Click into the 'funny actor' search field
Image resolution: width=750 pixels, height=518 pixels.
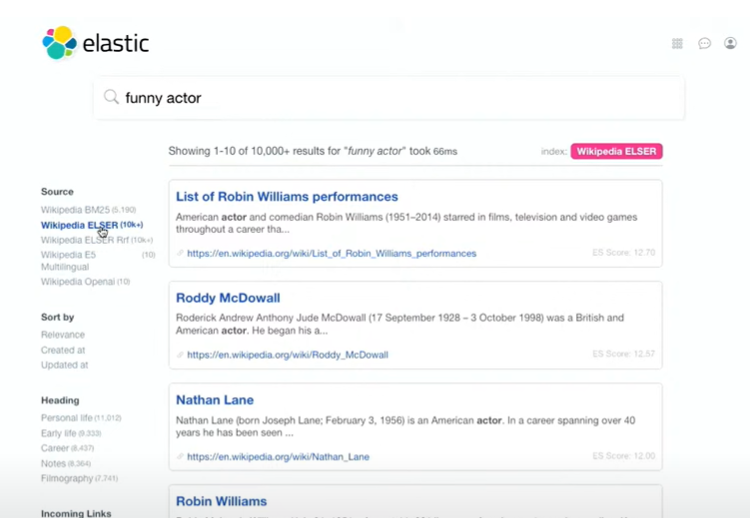(x=389, y=98)
